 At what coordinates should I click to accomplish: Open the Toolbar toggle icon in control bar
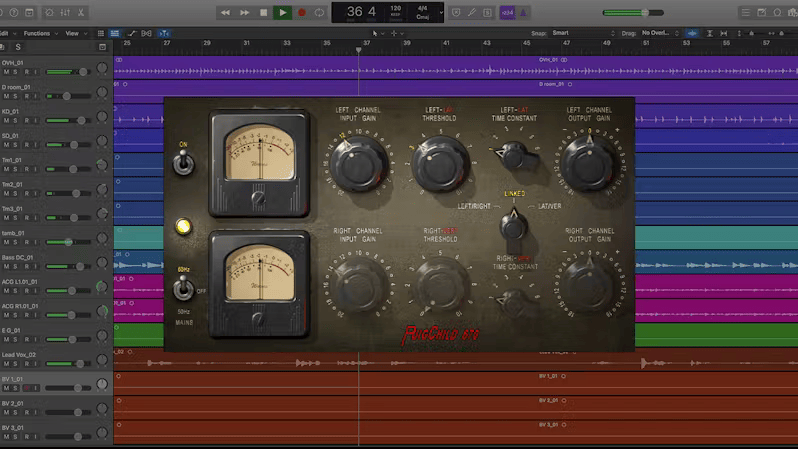(x=30, y=12)
